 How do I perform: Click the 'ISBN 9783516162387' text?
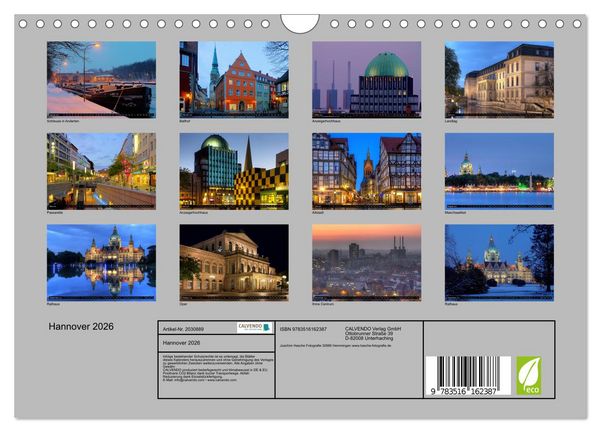303,329
